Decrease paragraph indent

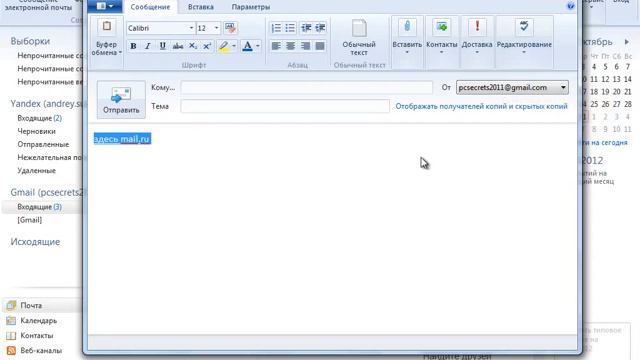point(306,28)
